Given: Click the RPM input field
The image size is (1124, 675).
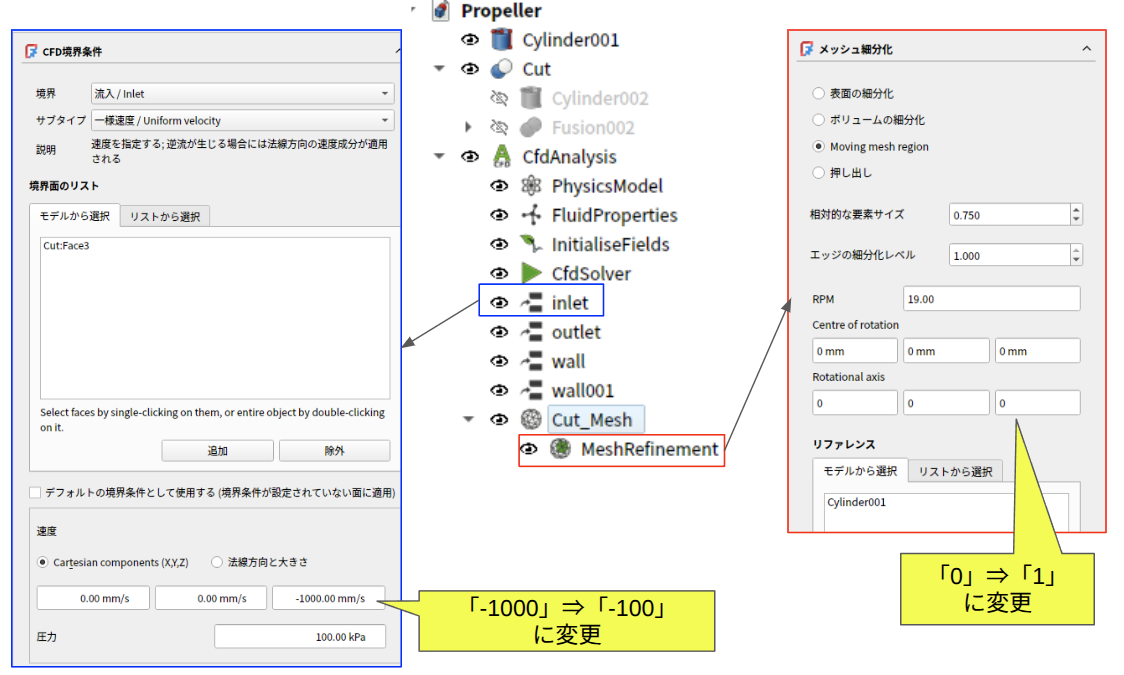Looking at the screenshot, I should 989,298.
